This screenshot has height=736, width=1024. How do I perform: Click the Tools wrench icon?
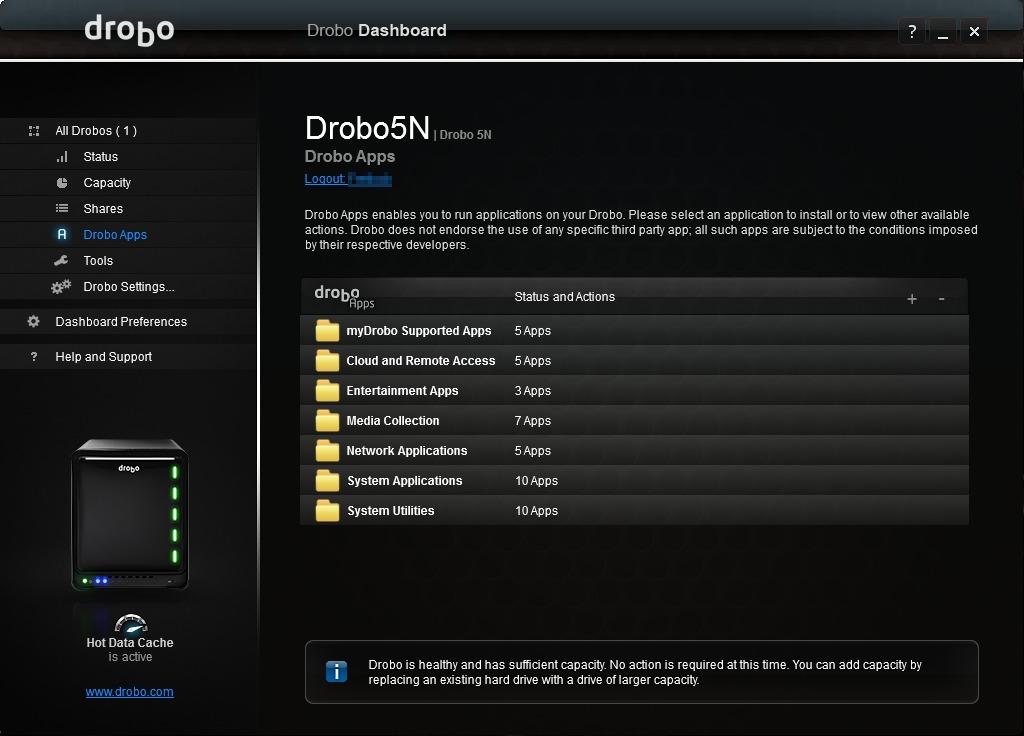[x=61, y=261]
